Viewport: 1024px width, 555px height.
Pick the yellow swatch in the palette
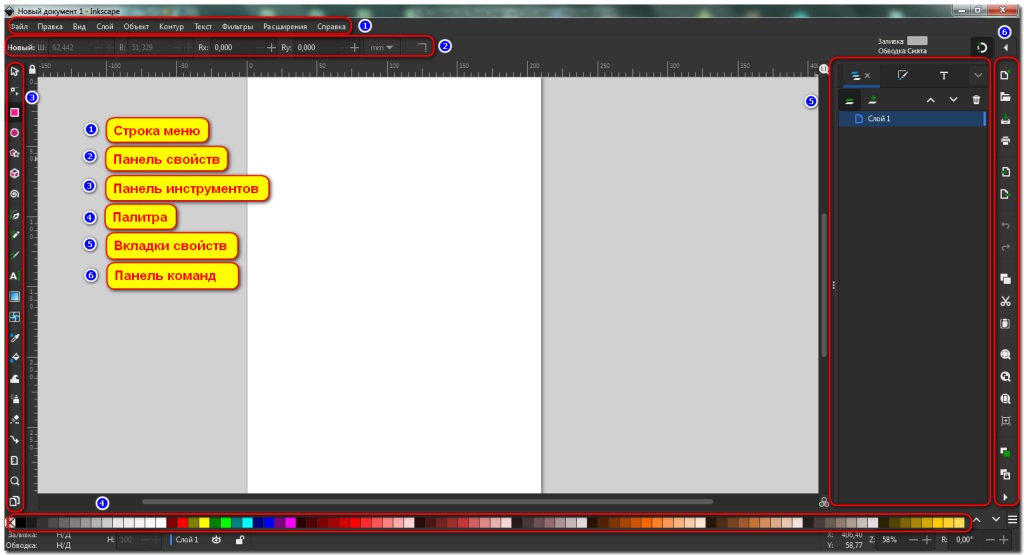(x=204, y=522)
